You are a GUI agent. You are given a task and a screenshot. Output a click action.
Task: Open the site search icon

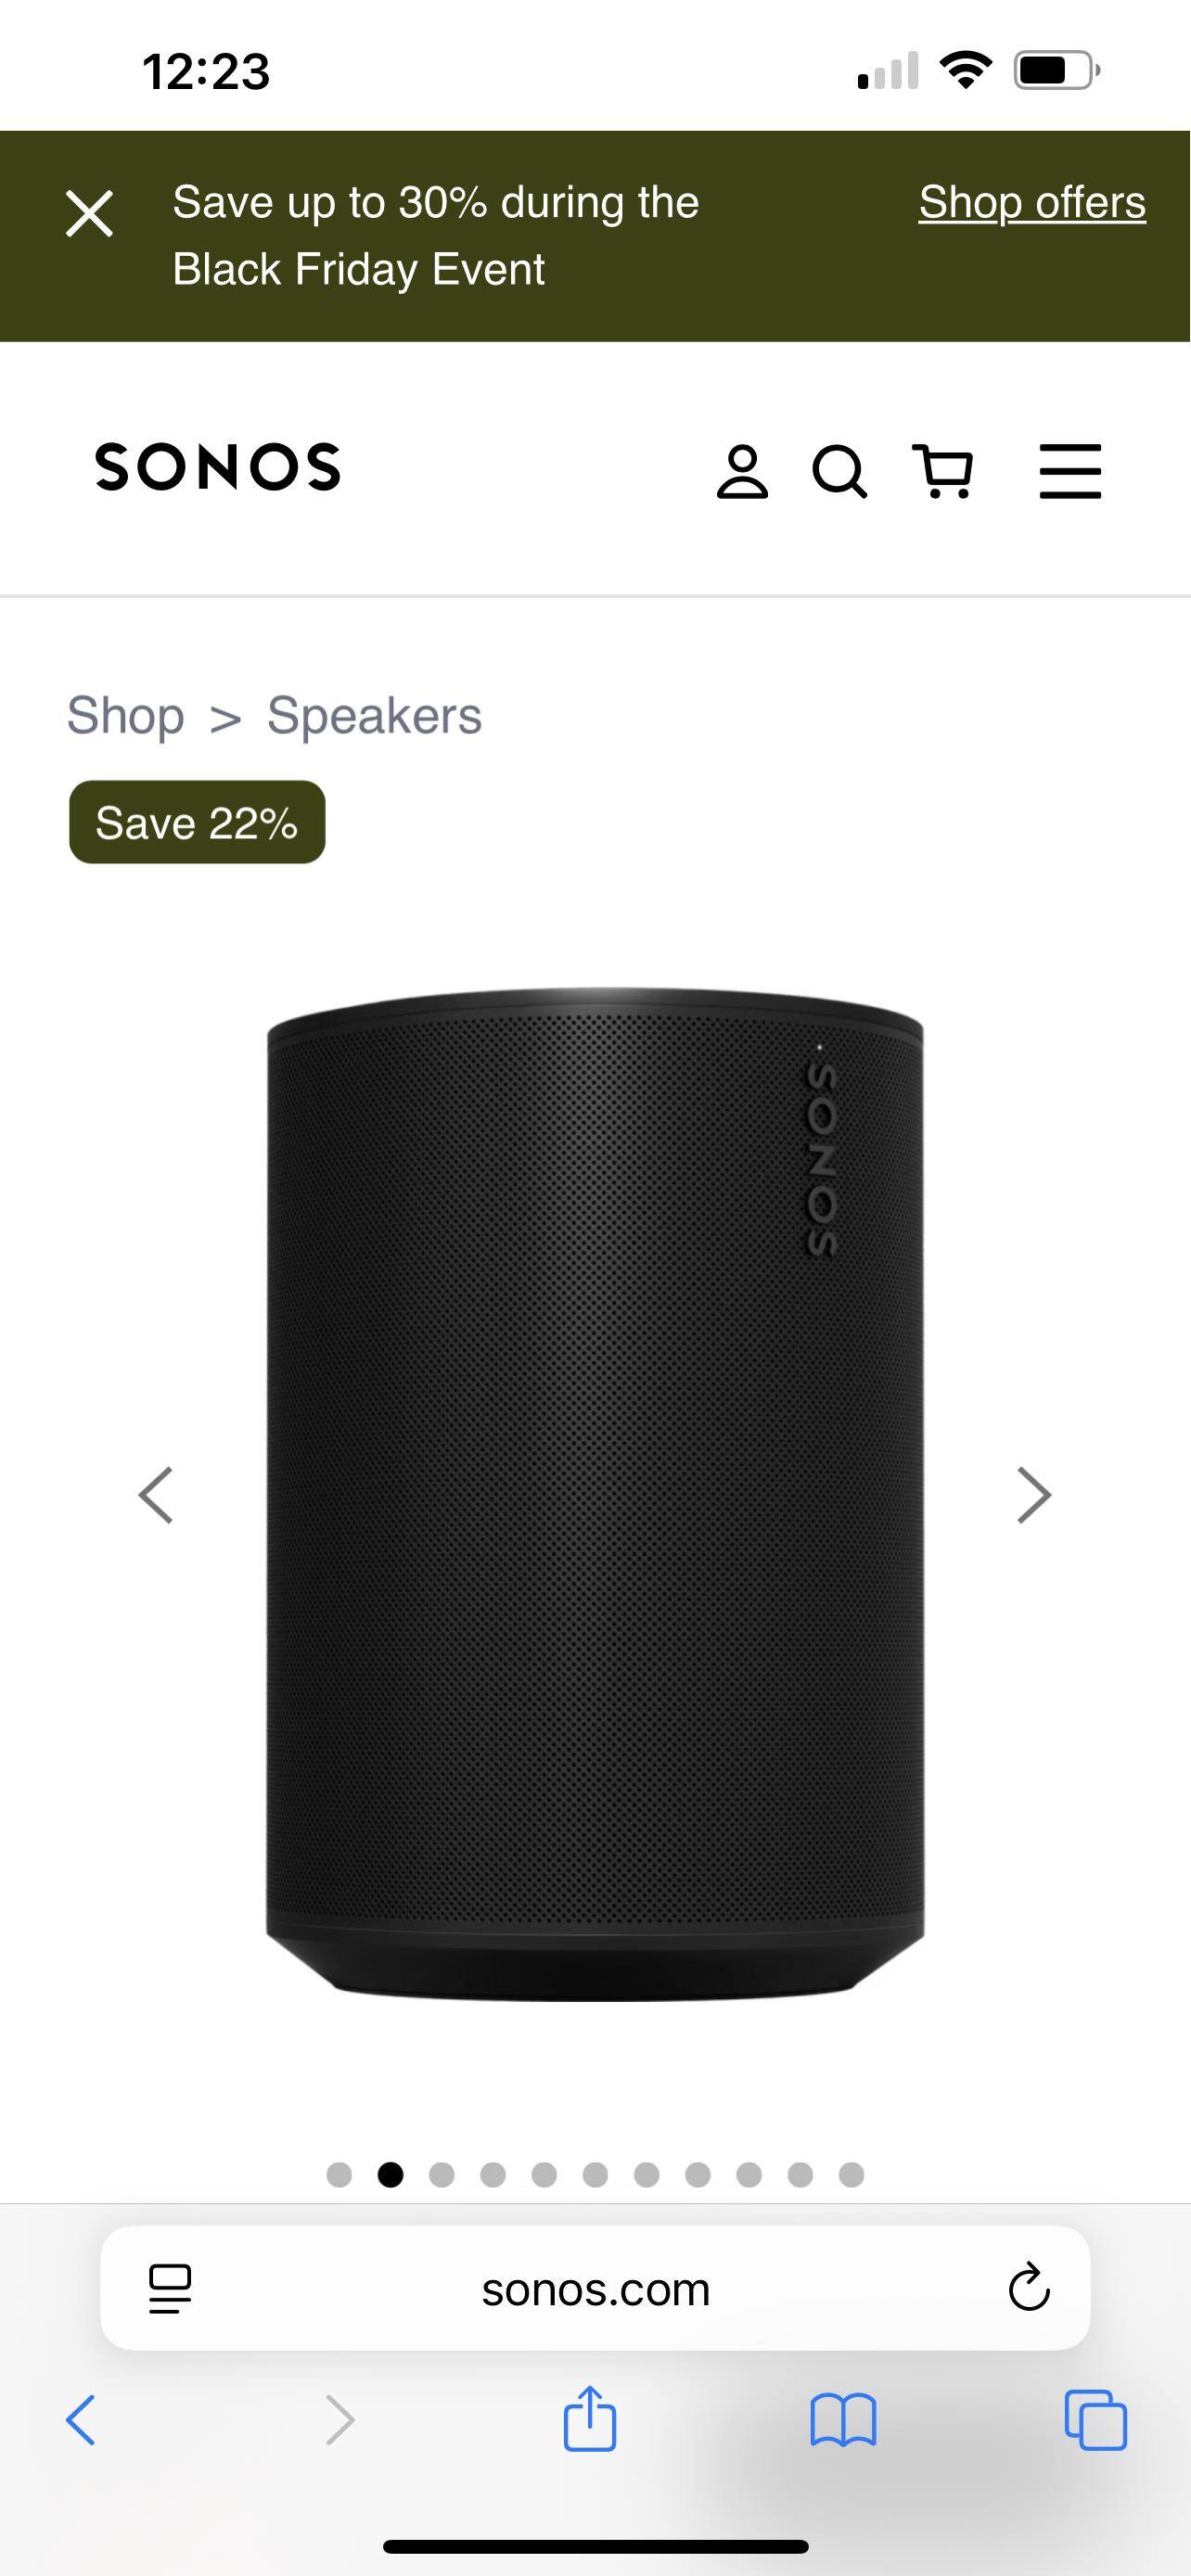coord(839,472)
